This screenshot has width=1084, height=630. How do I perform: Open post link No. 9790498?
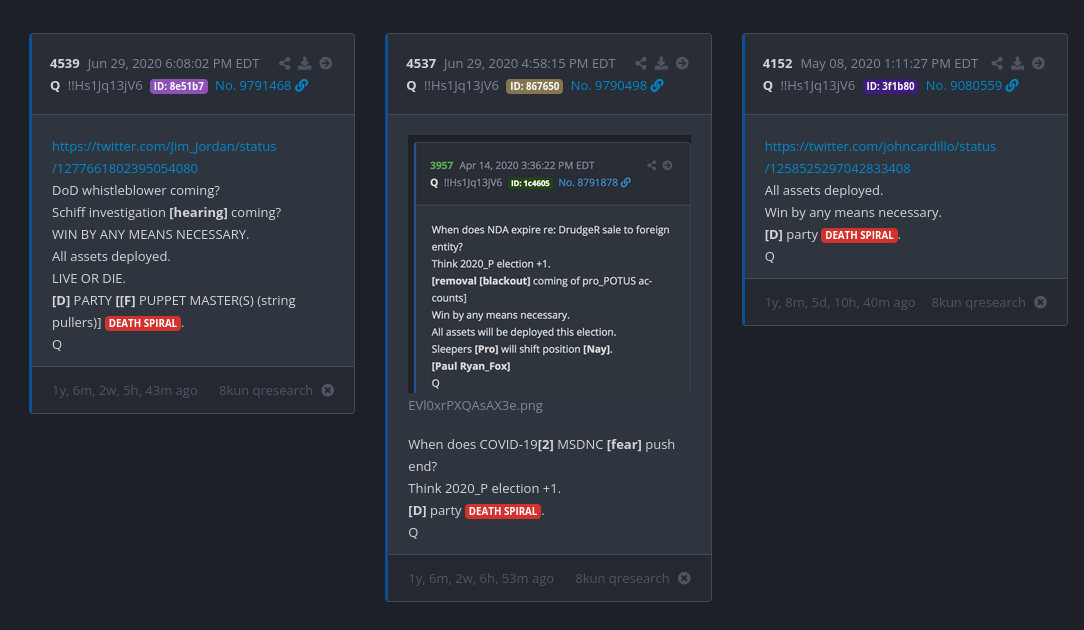[609, 86]
